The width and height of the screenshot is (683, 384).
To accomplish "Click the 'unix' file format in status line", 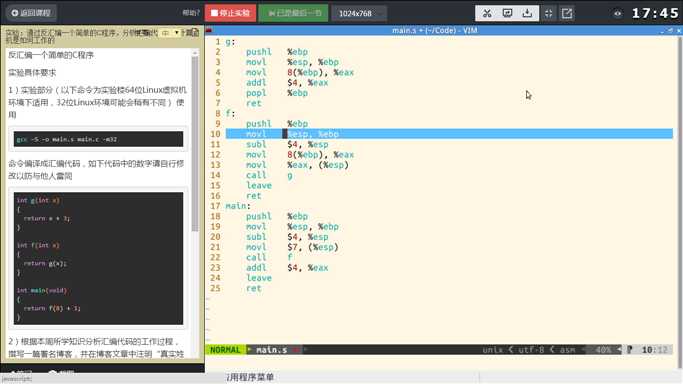I will pos(492,350).
